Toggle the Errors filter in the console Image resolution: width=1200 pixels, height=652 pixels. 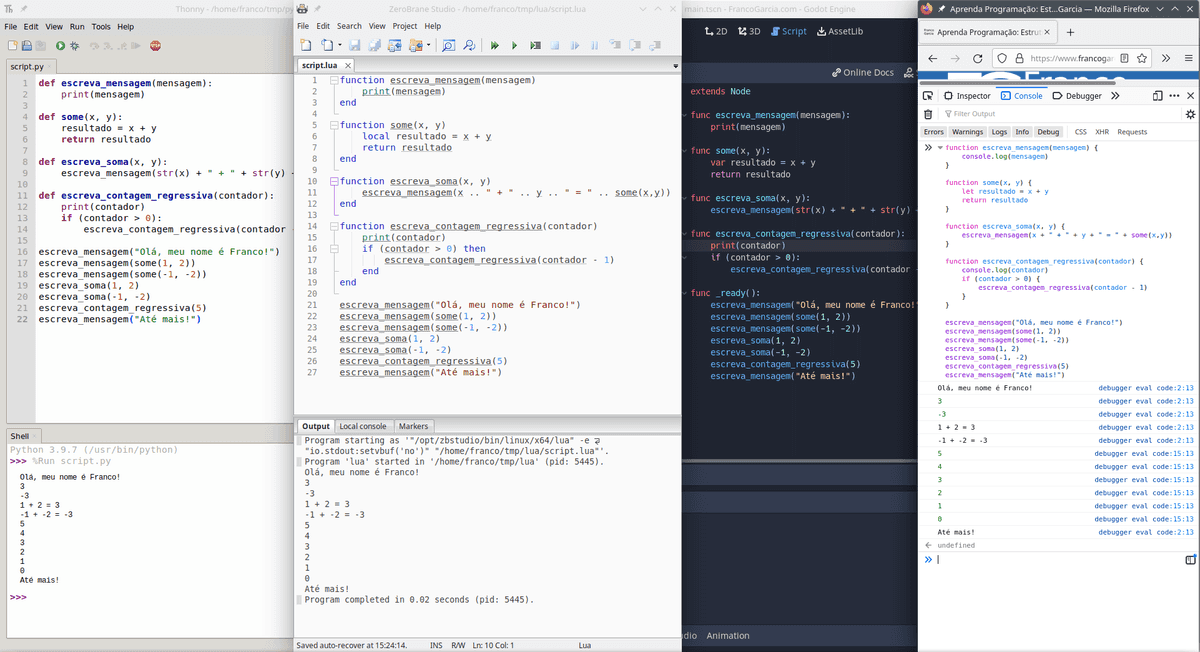[934, 132]
